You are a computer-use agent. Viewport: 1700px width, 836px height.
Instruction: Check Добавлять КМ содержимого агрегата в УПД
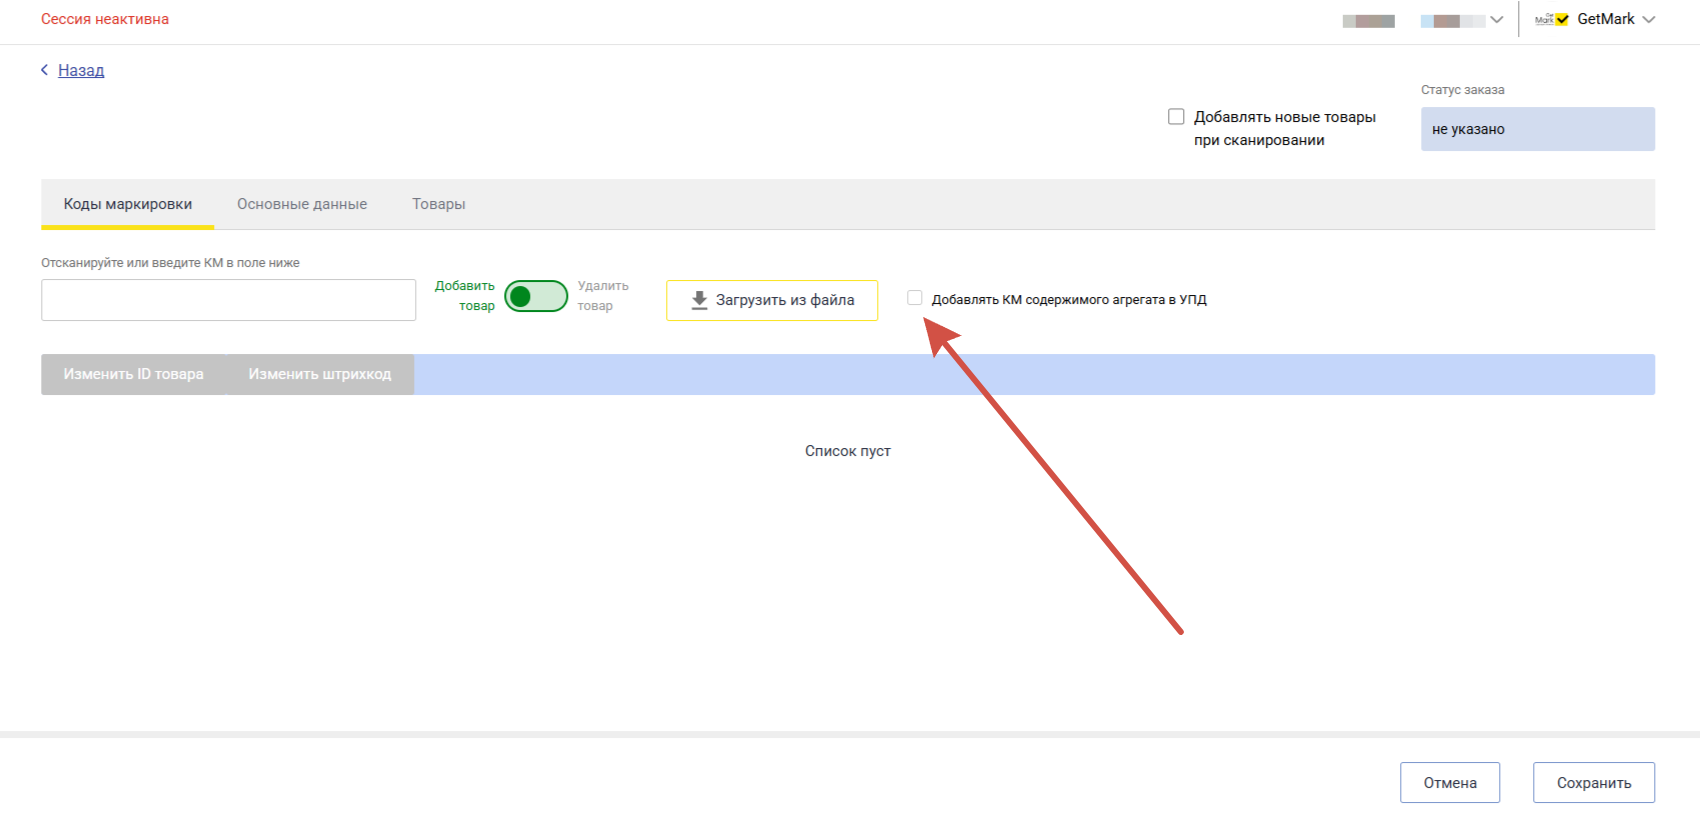point(914,298)
